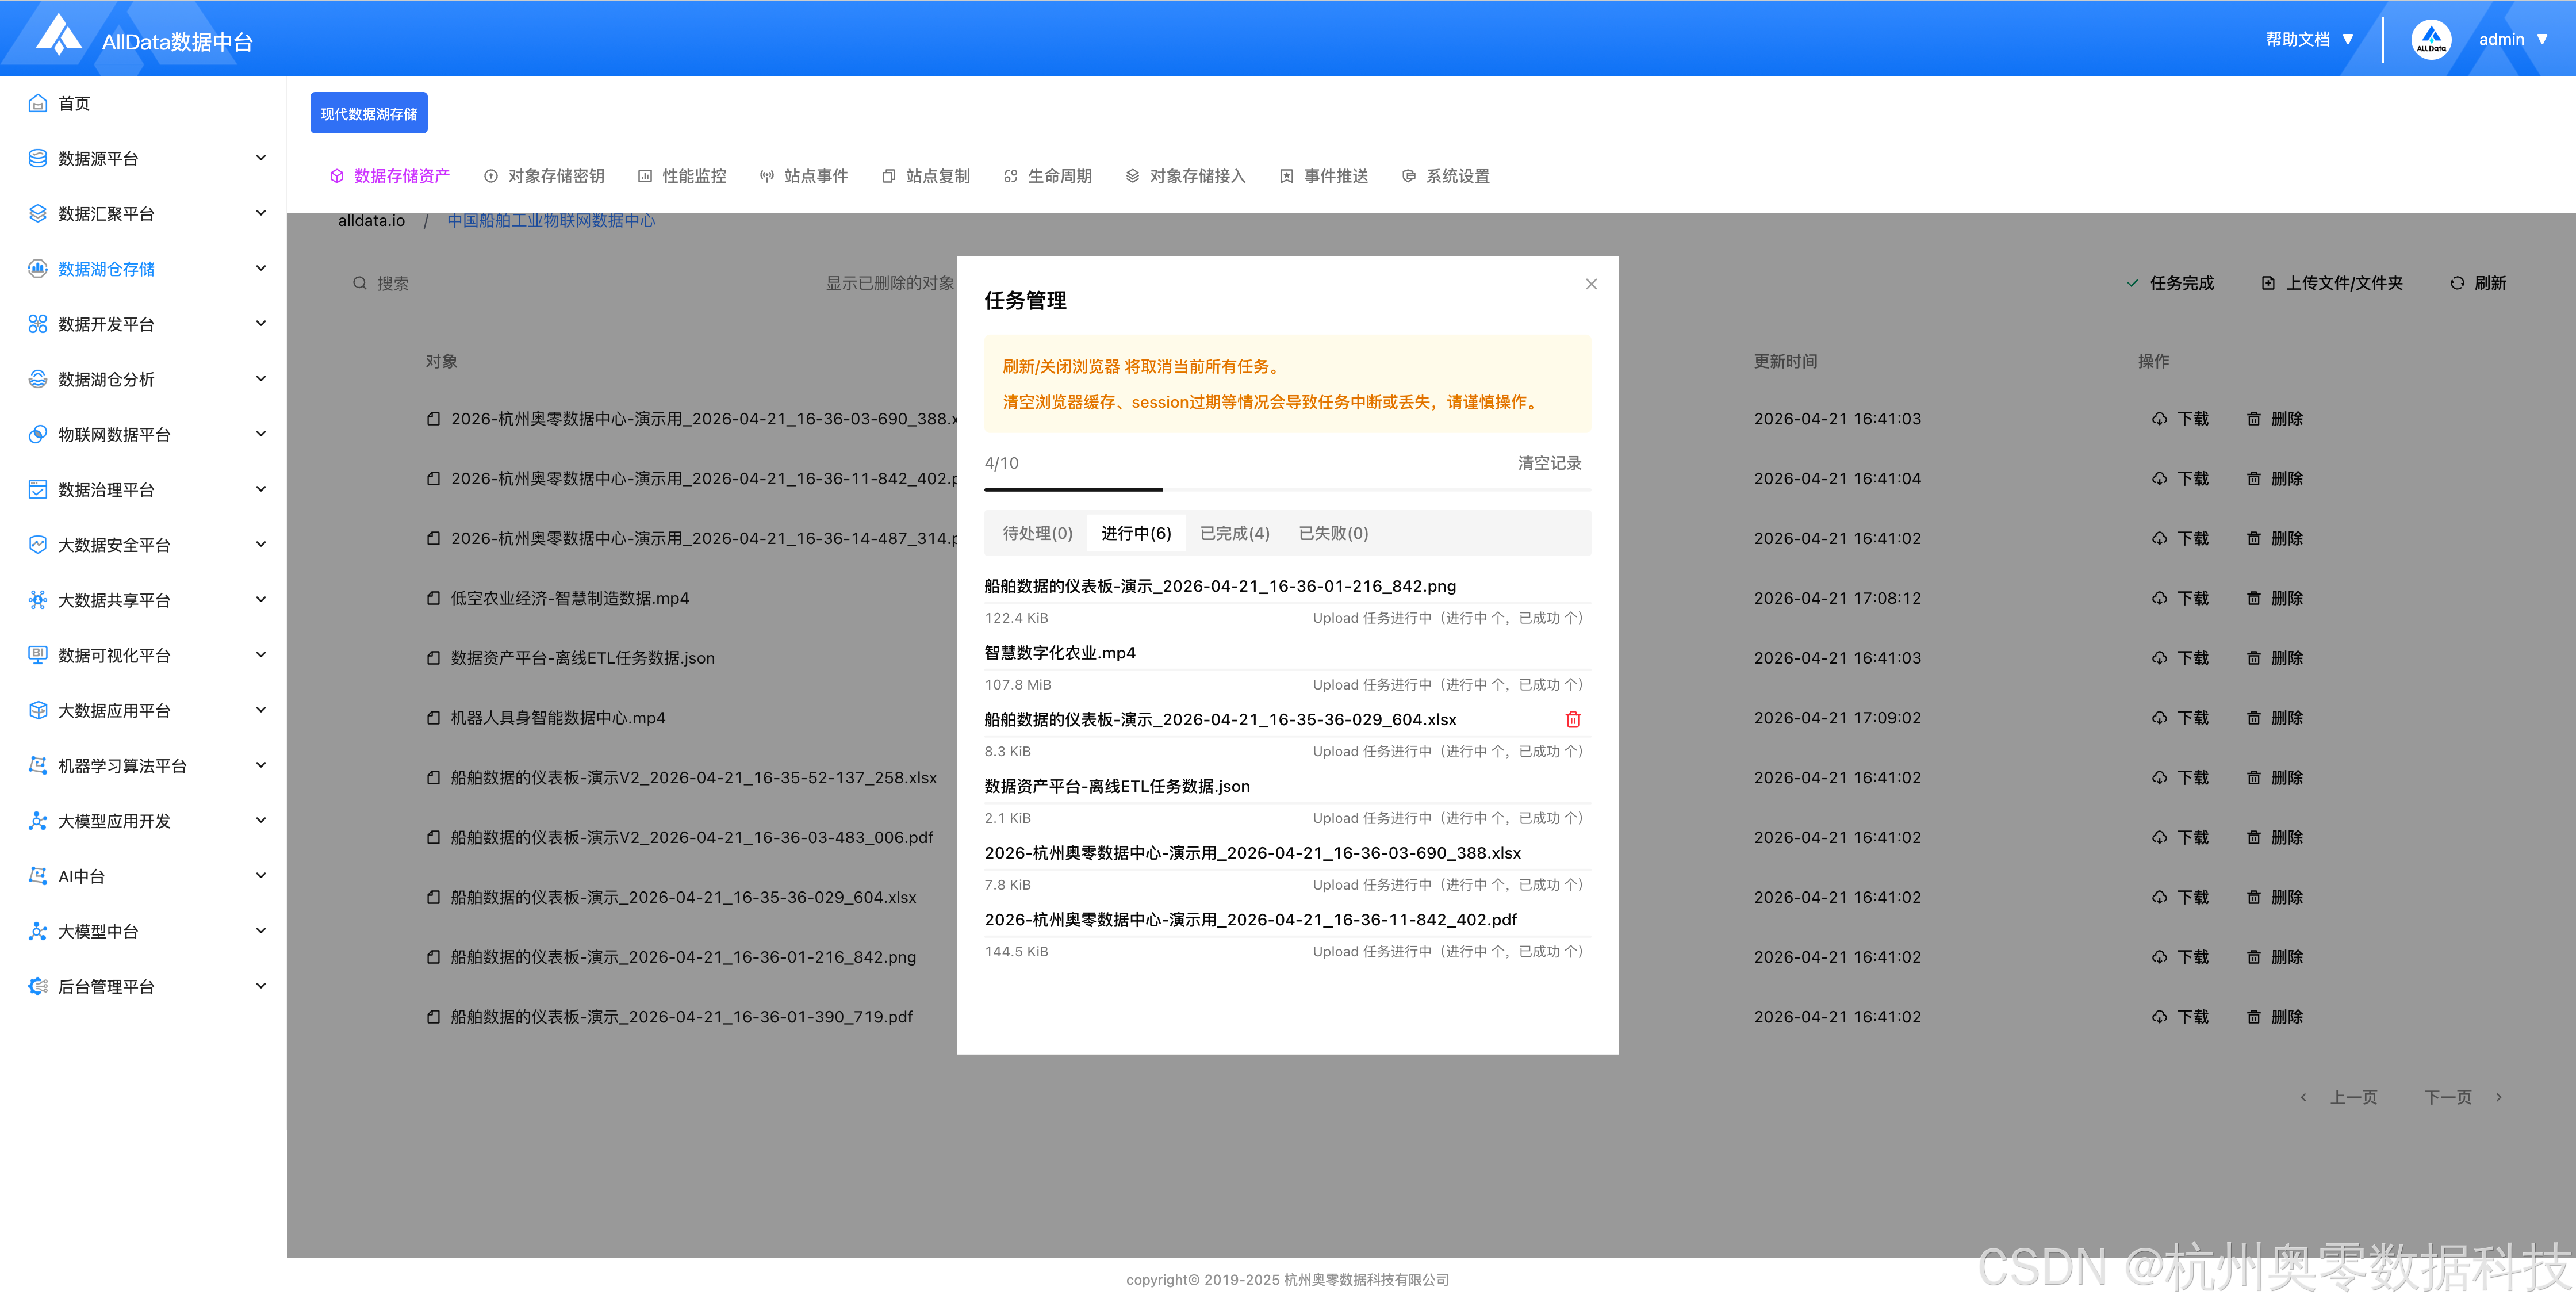2576x1310 pixels.
Task: Click the download icon for 低空农业经济-智慧制造数据.mp4
Action: pyautogui.click(x=2159, y=598)
